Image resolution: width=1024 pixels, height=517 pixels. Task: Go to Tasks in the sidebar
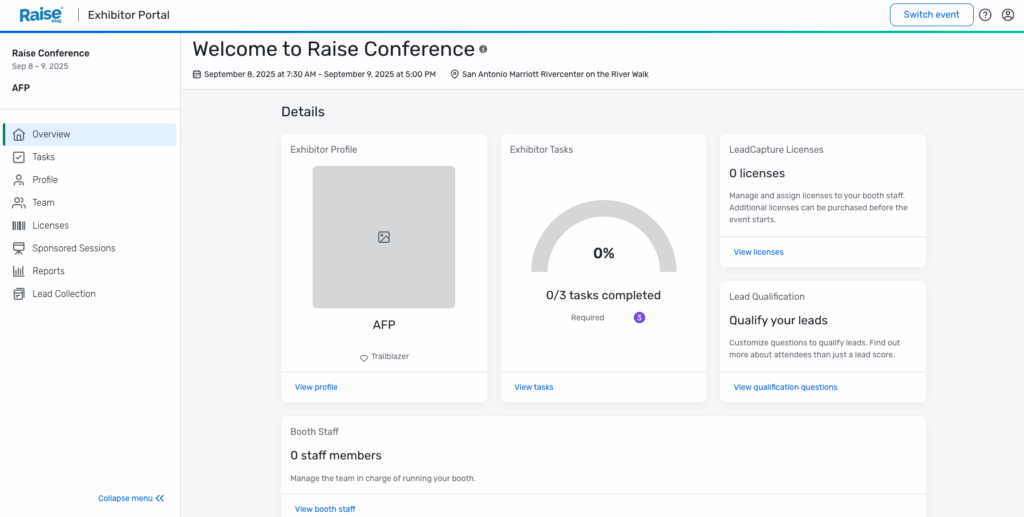click(x=89, y=157)
